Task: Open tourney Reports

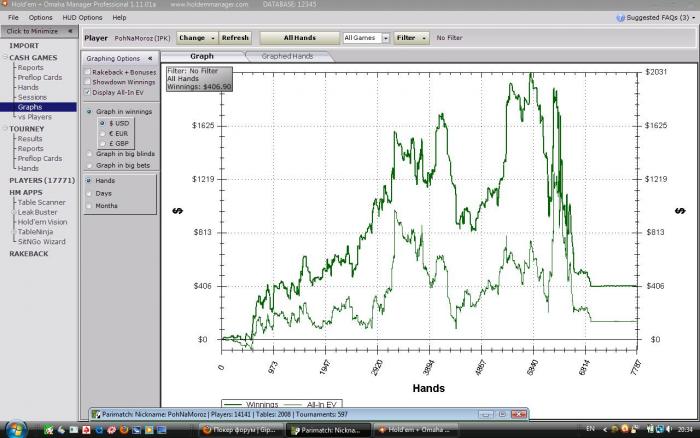Action: pyautogui.click(x=30, y=149)
